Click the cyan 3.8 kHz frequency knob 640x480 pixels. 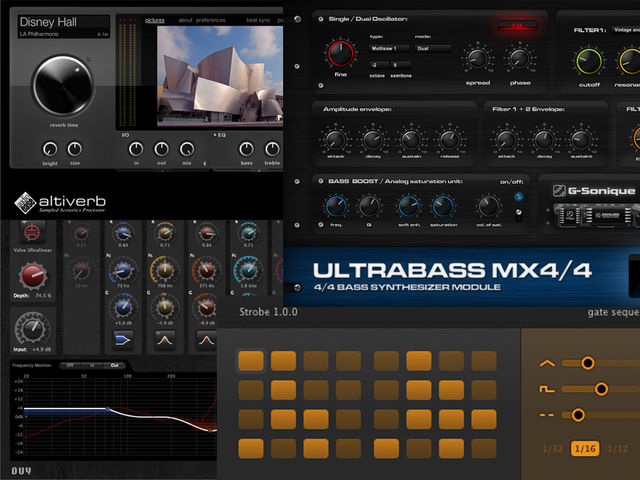pos(248,270)
